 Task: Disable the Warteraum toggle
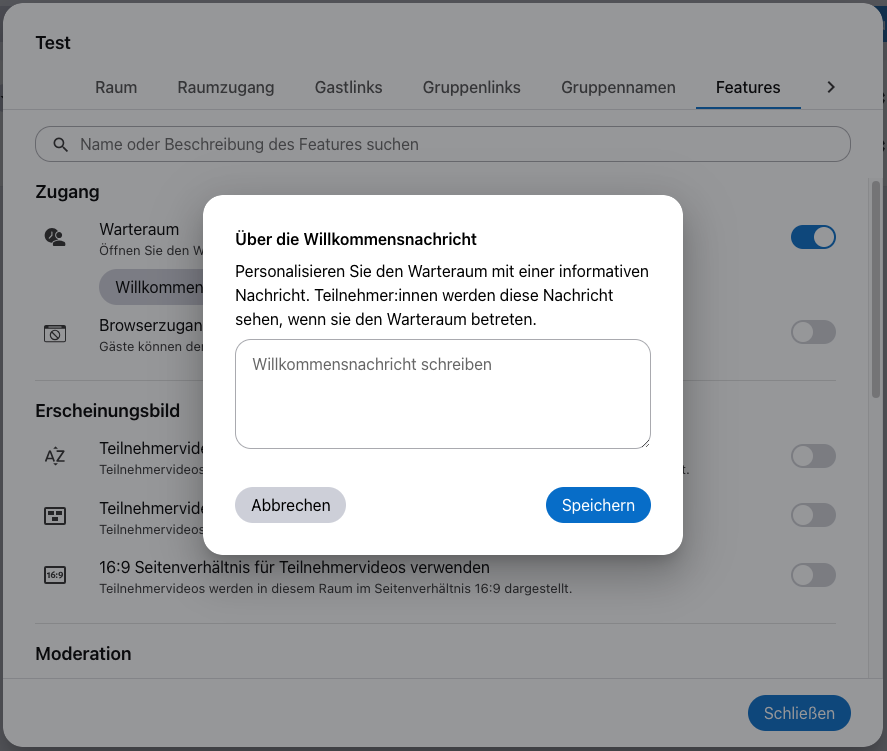pos(813,237)
